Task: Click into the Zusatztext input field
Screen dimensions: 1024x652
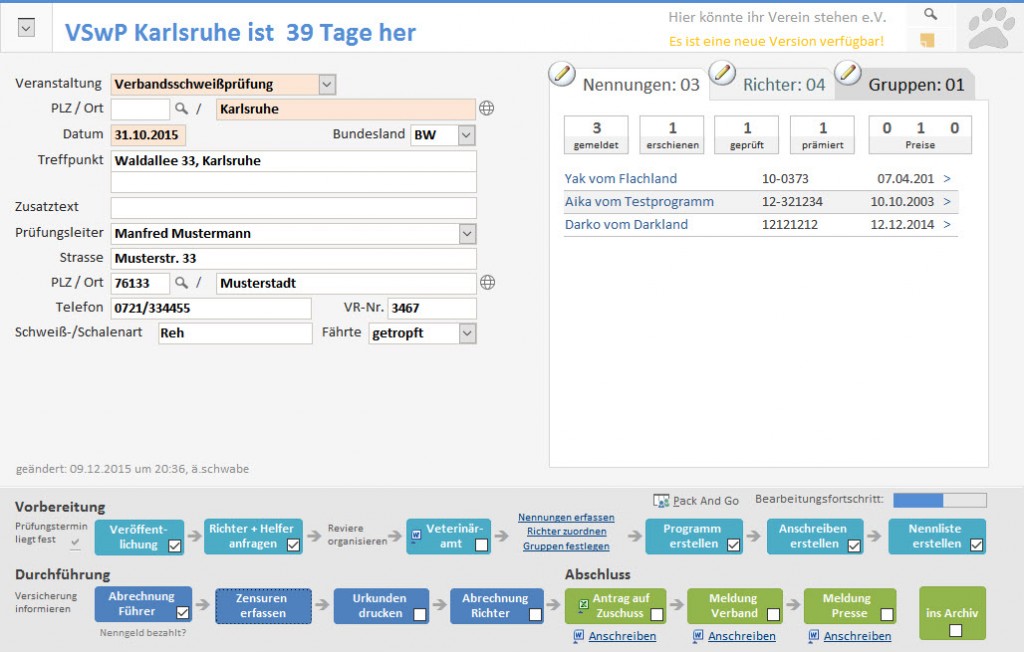Action: click(293, 208)
